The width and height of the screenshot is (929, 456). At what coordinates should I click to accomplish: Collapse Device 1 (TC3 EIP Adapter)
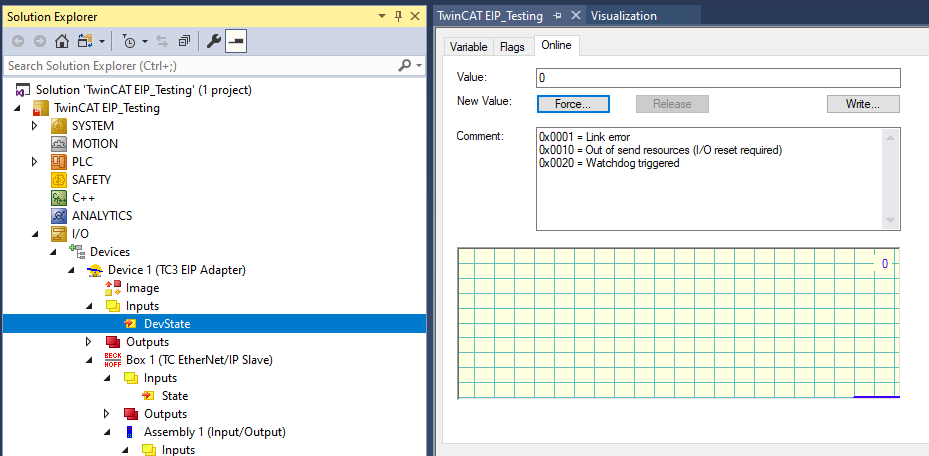tap(70, 270)
